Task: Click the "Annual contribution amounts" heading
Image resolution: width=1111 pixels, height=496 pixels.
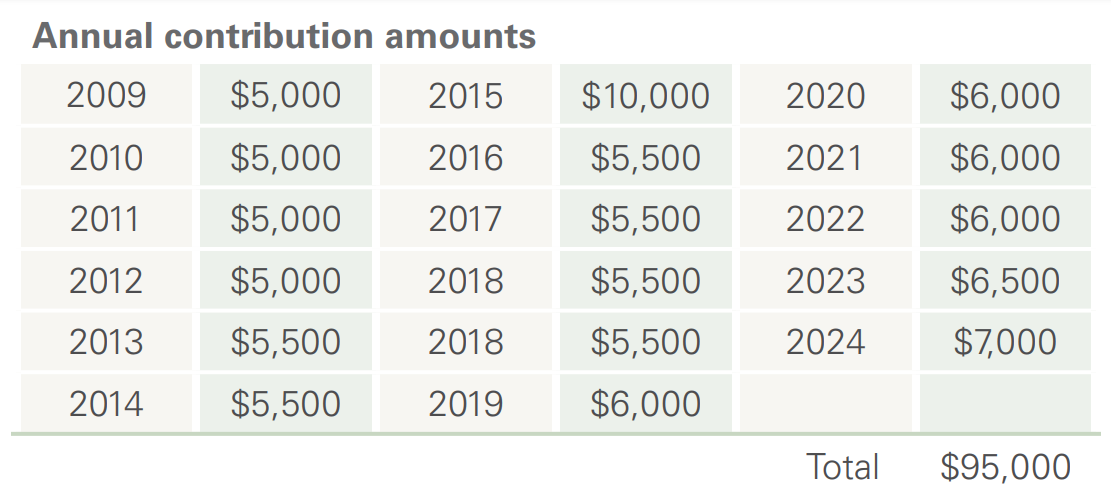Action: (x=284, y=36)
